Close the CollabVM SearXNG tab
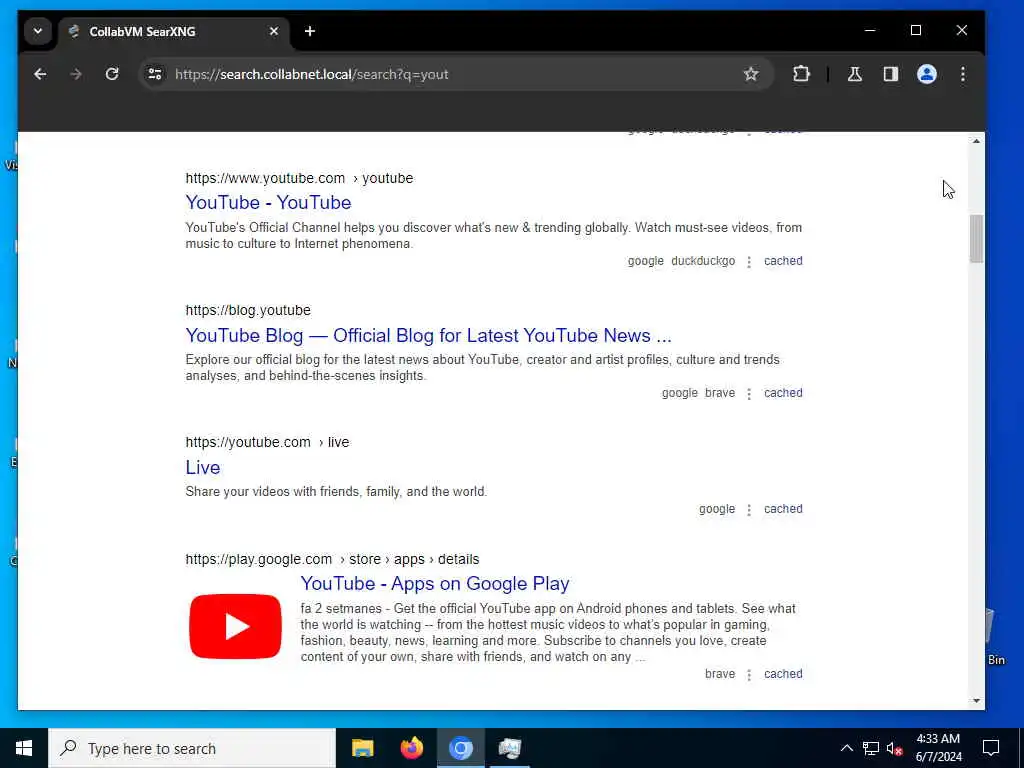 tap(274, 31)
